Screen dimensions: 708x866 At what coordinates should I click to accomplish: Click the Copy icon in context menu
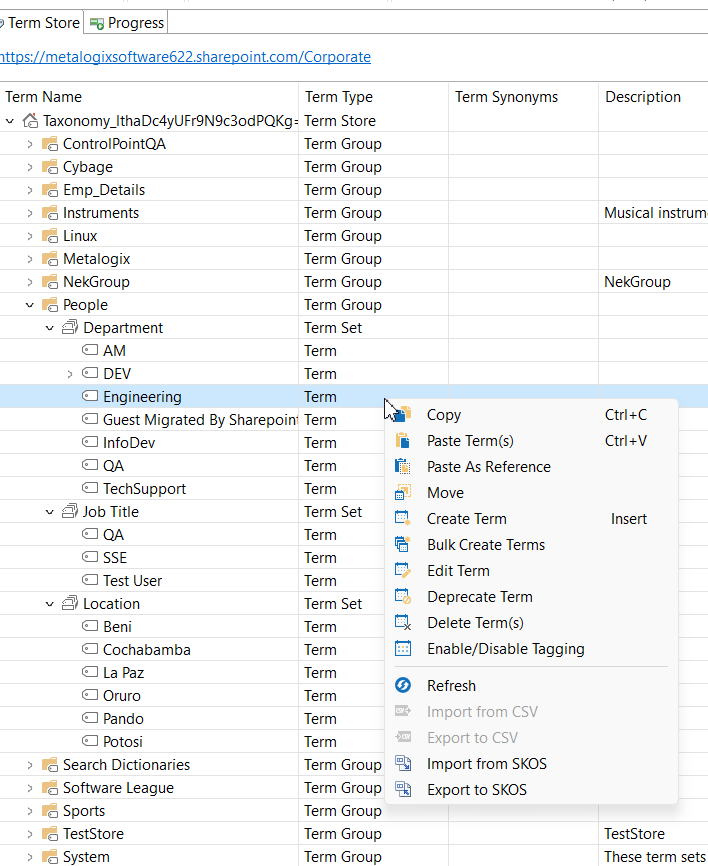404,415
